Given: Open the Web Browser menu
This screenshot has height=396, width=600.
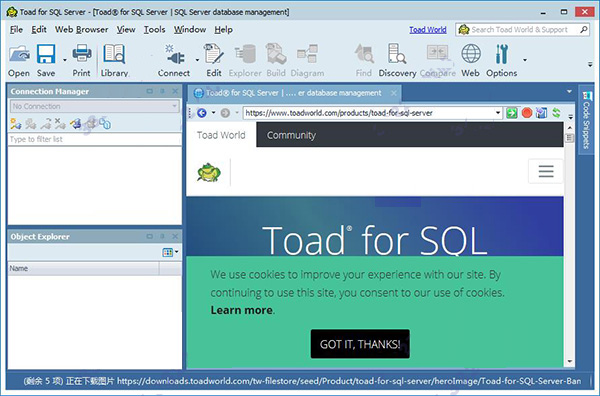Looking at the screenshot, I should (x=82, y=29).
